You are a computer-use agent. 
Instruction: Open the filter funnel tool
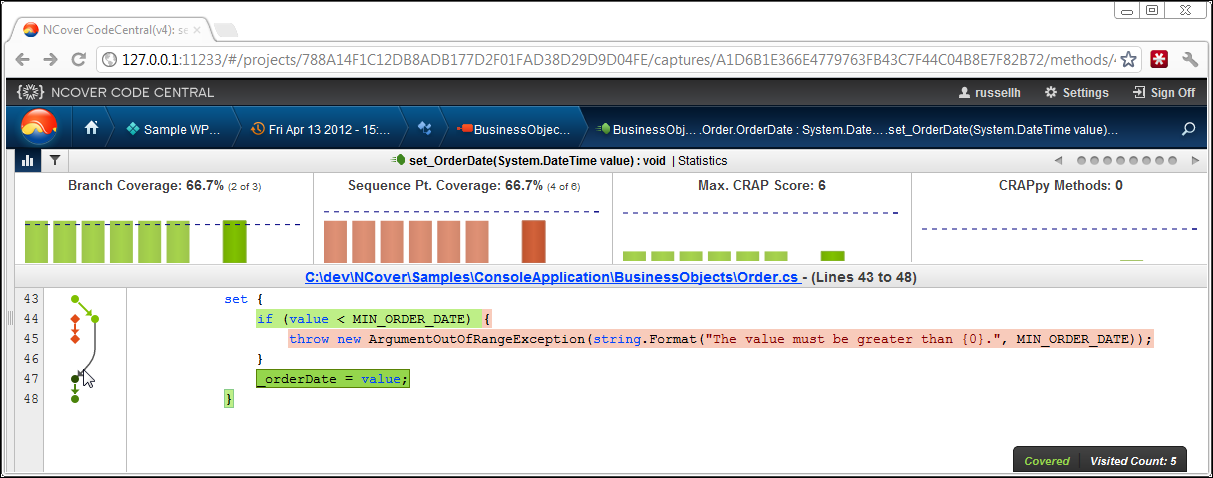click(55, 160)
